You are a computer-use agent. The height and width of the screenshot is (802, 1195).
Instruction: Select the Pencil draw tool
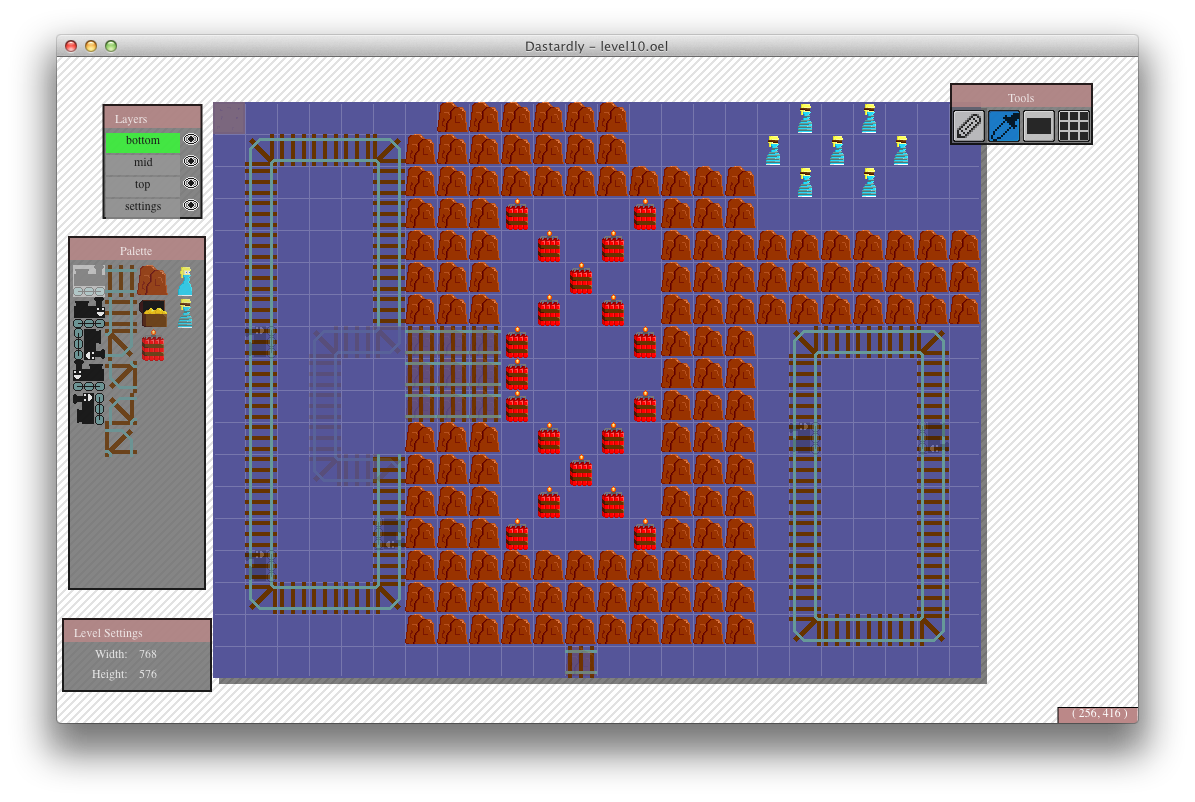coord(969,127)
